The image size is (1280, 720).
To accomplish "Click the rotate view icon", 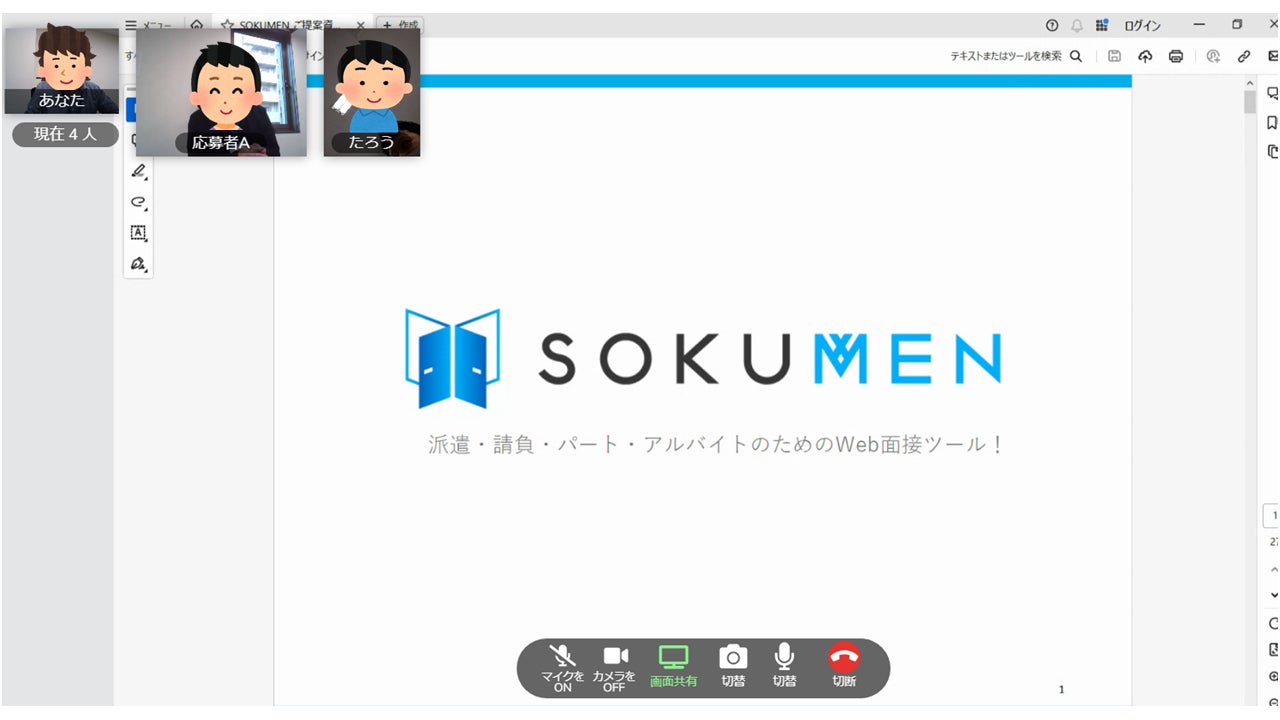I will click(1274, 623).
